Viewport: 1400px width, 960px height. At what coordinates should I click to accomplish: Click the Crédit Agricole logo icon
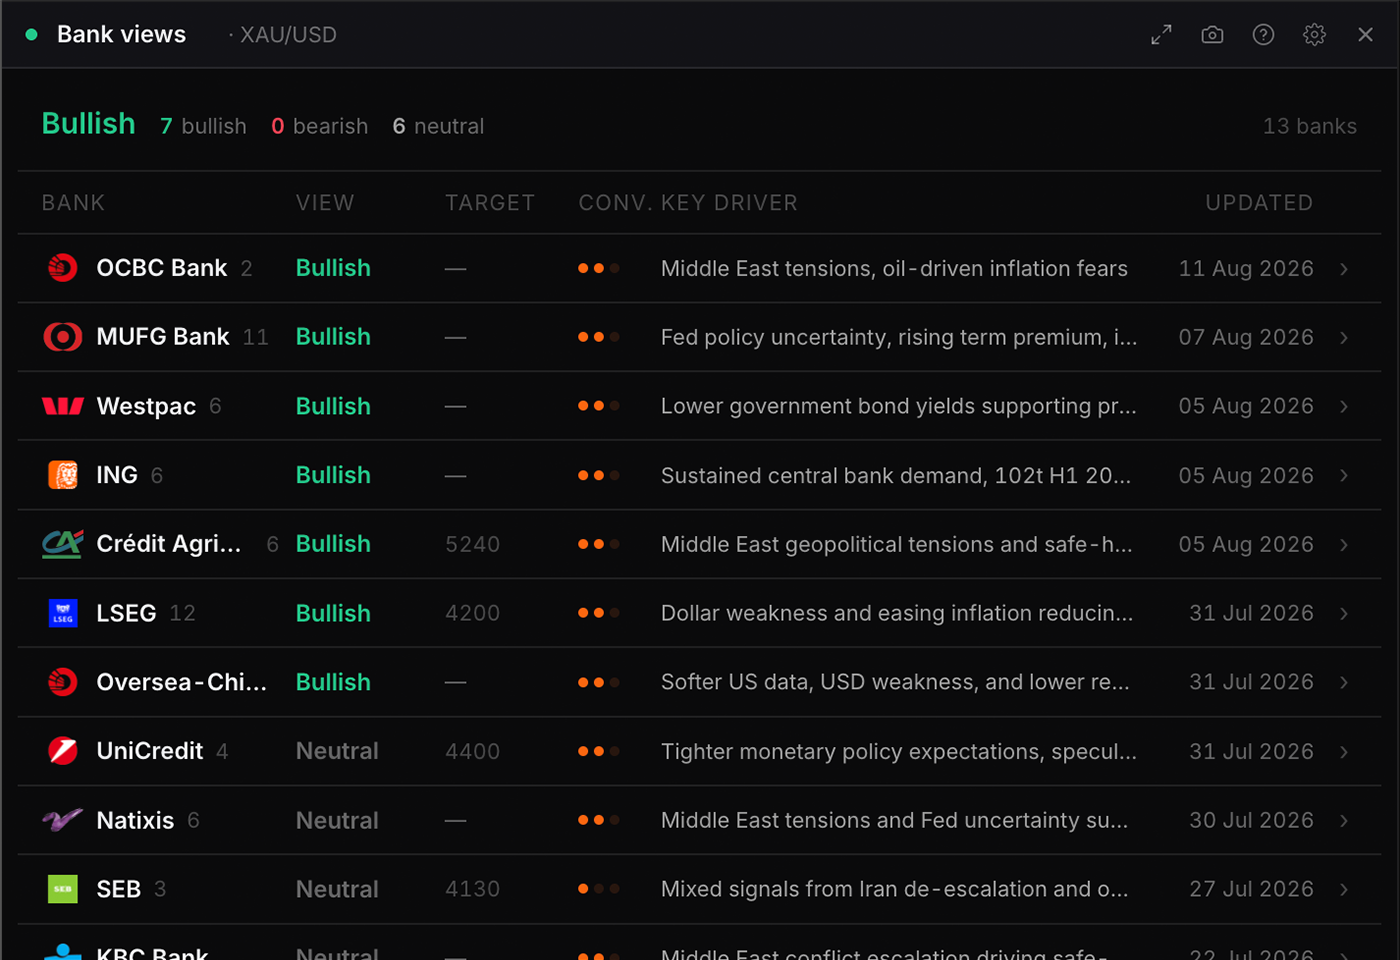coord(63,544)
